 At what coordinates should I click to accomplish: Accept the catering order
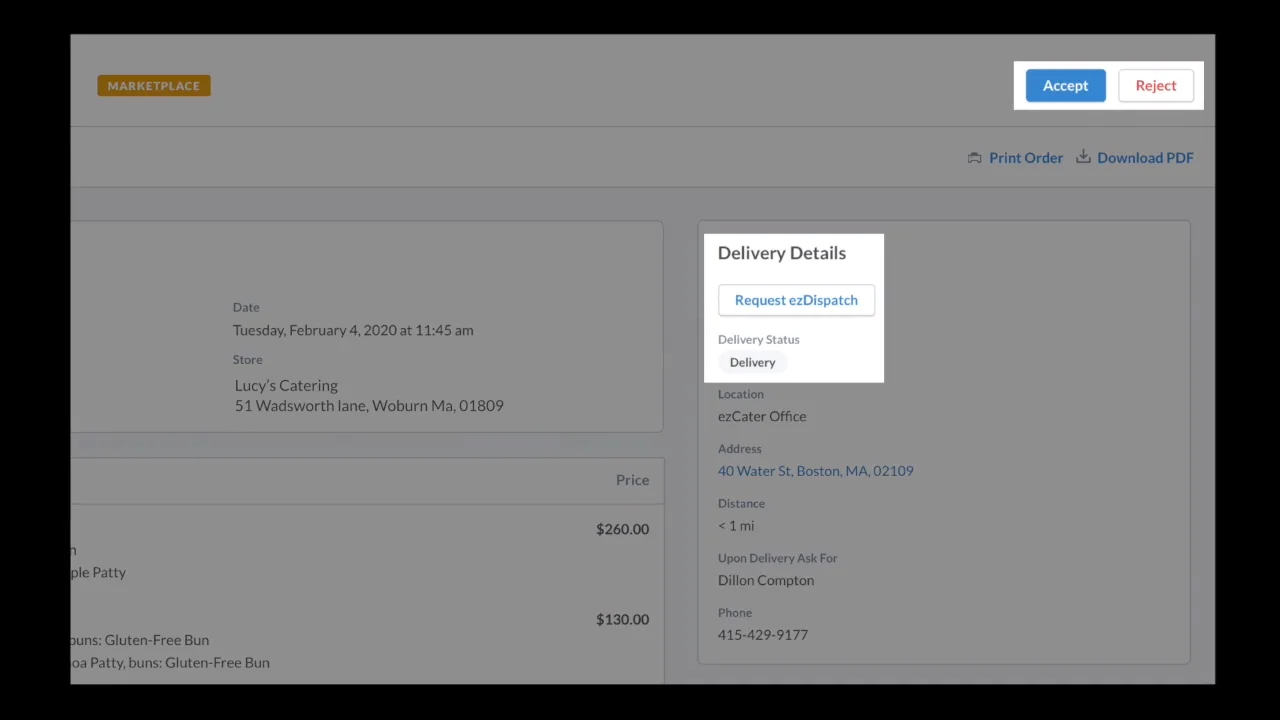coord(1065,86)
